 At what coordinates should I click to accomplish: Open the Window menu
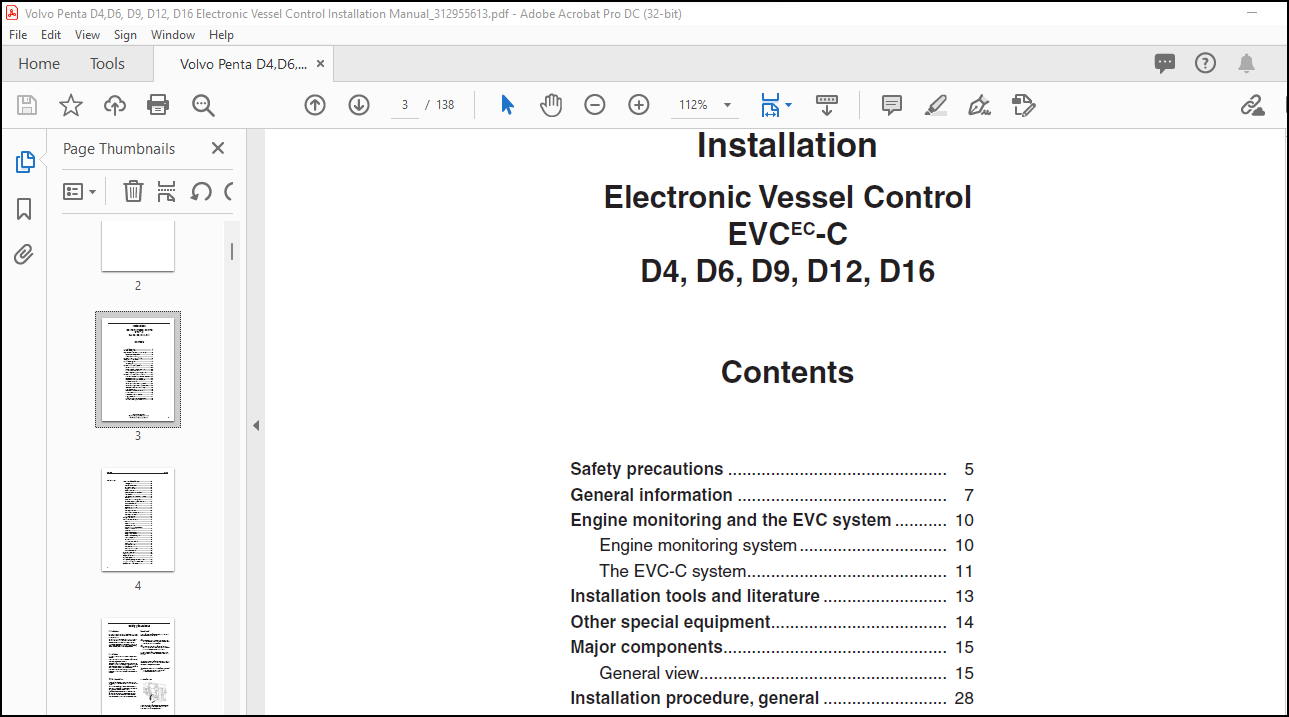pos(173,34)
